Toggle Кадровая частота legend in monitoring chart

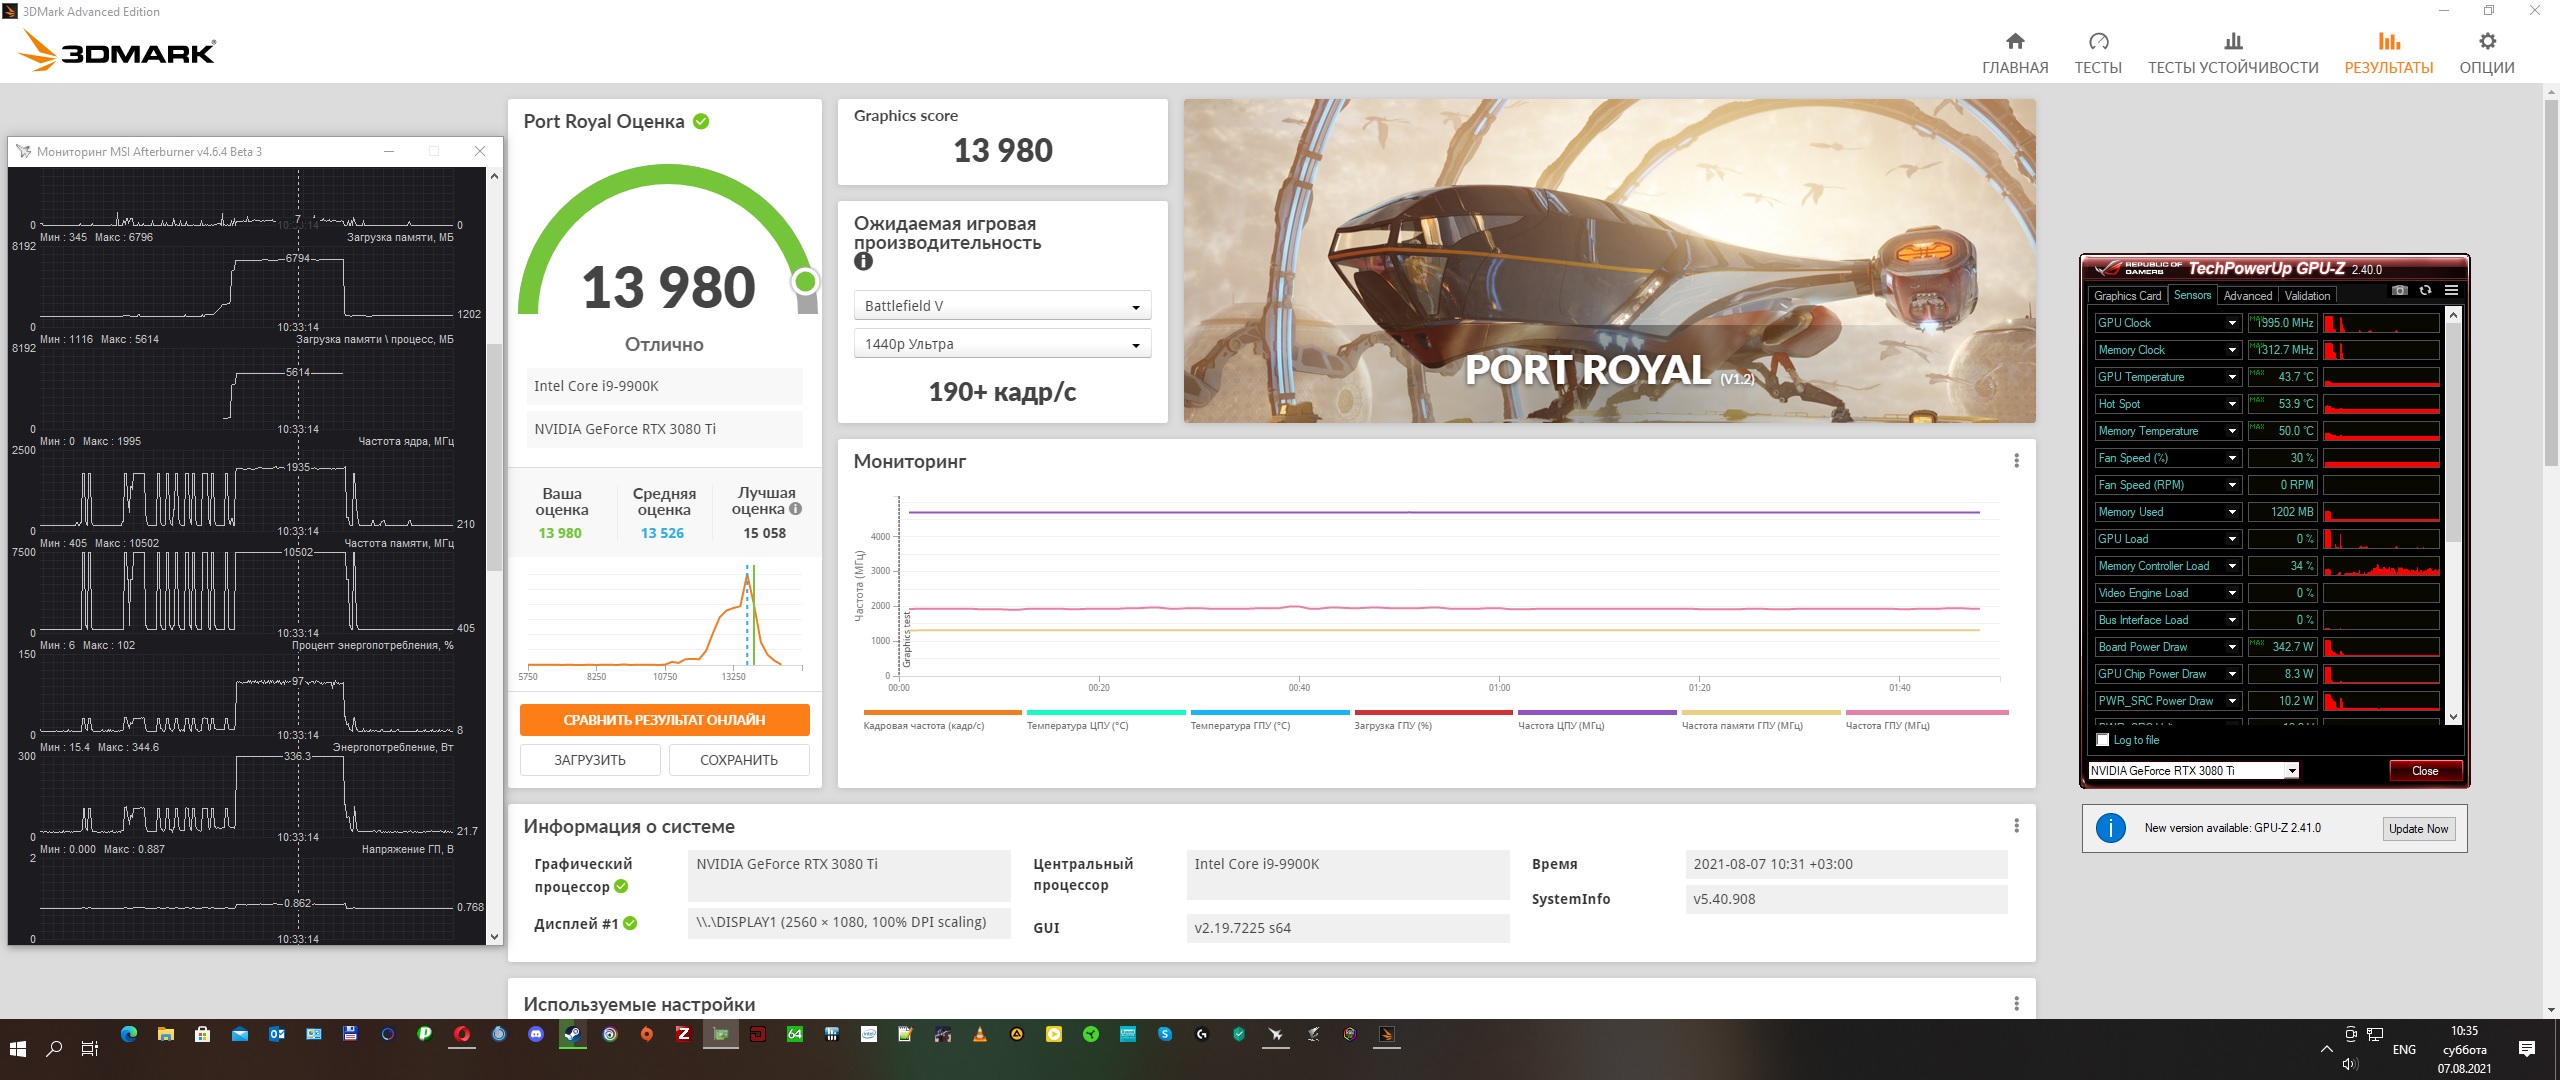942,721
